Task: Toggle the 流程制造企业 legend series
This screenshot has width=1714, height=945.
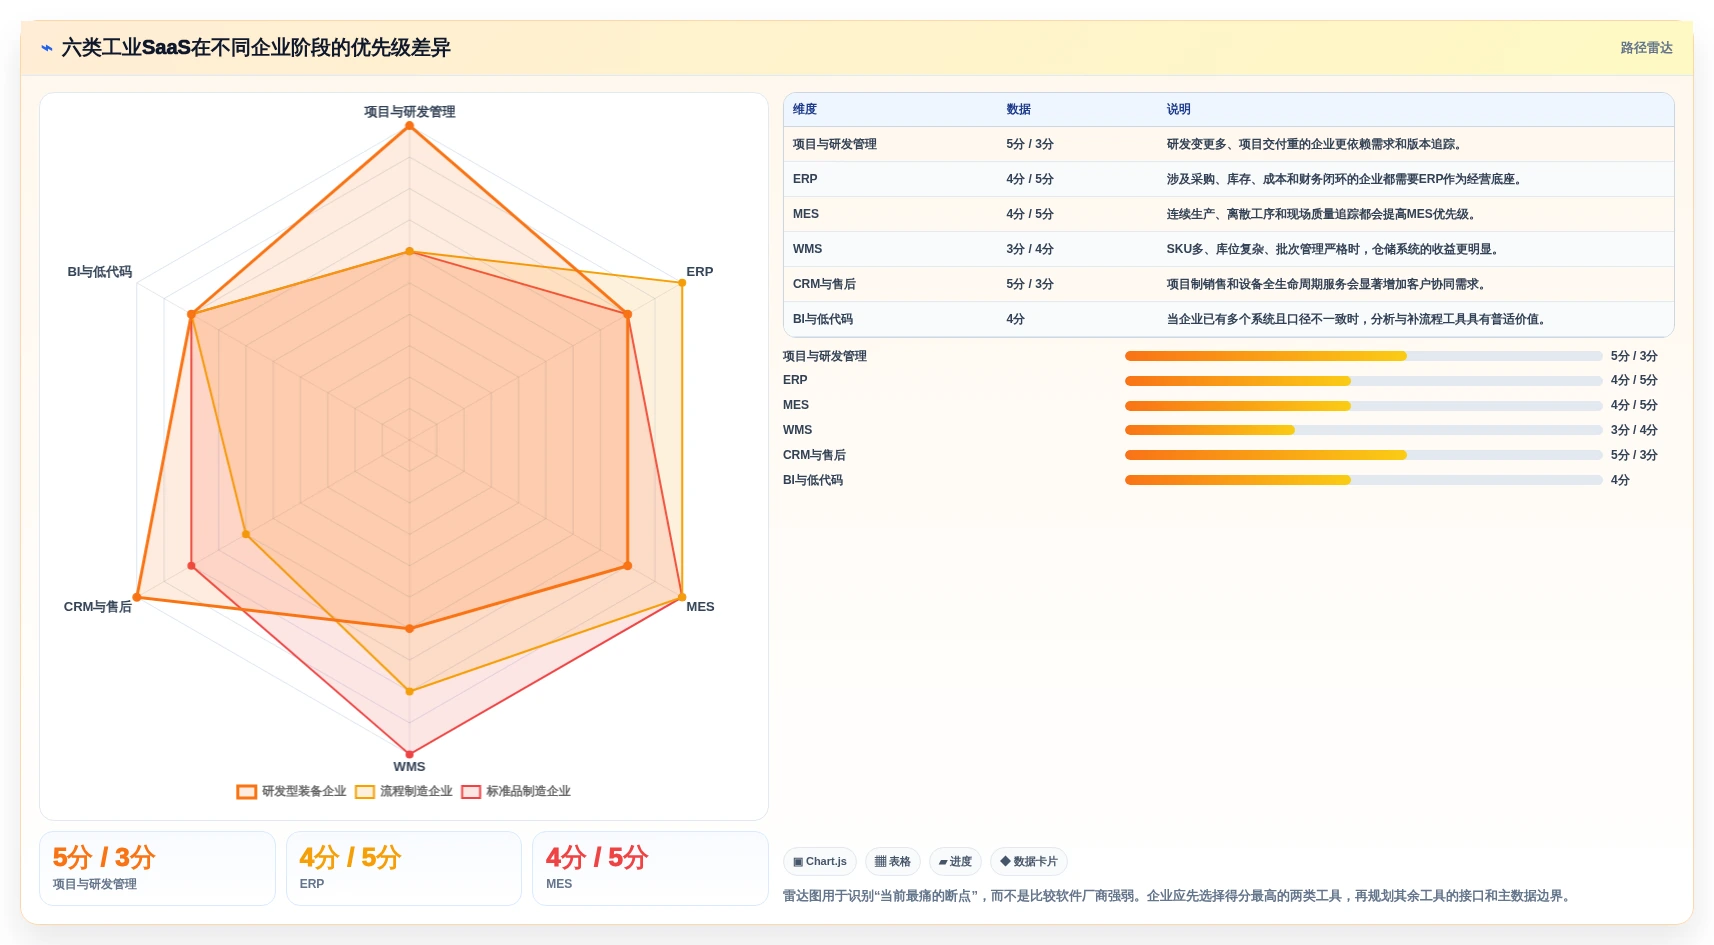Action: point(404,791)
